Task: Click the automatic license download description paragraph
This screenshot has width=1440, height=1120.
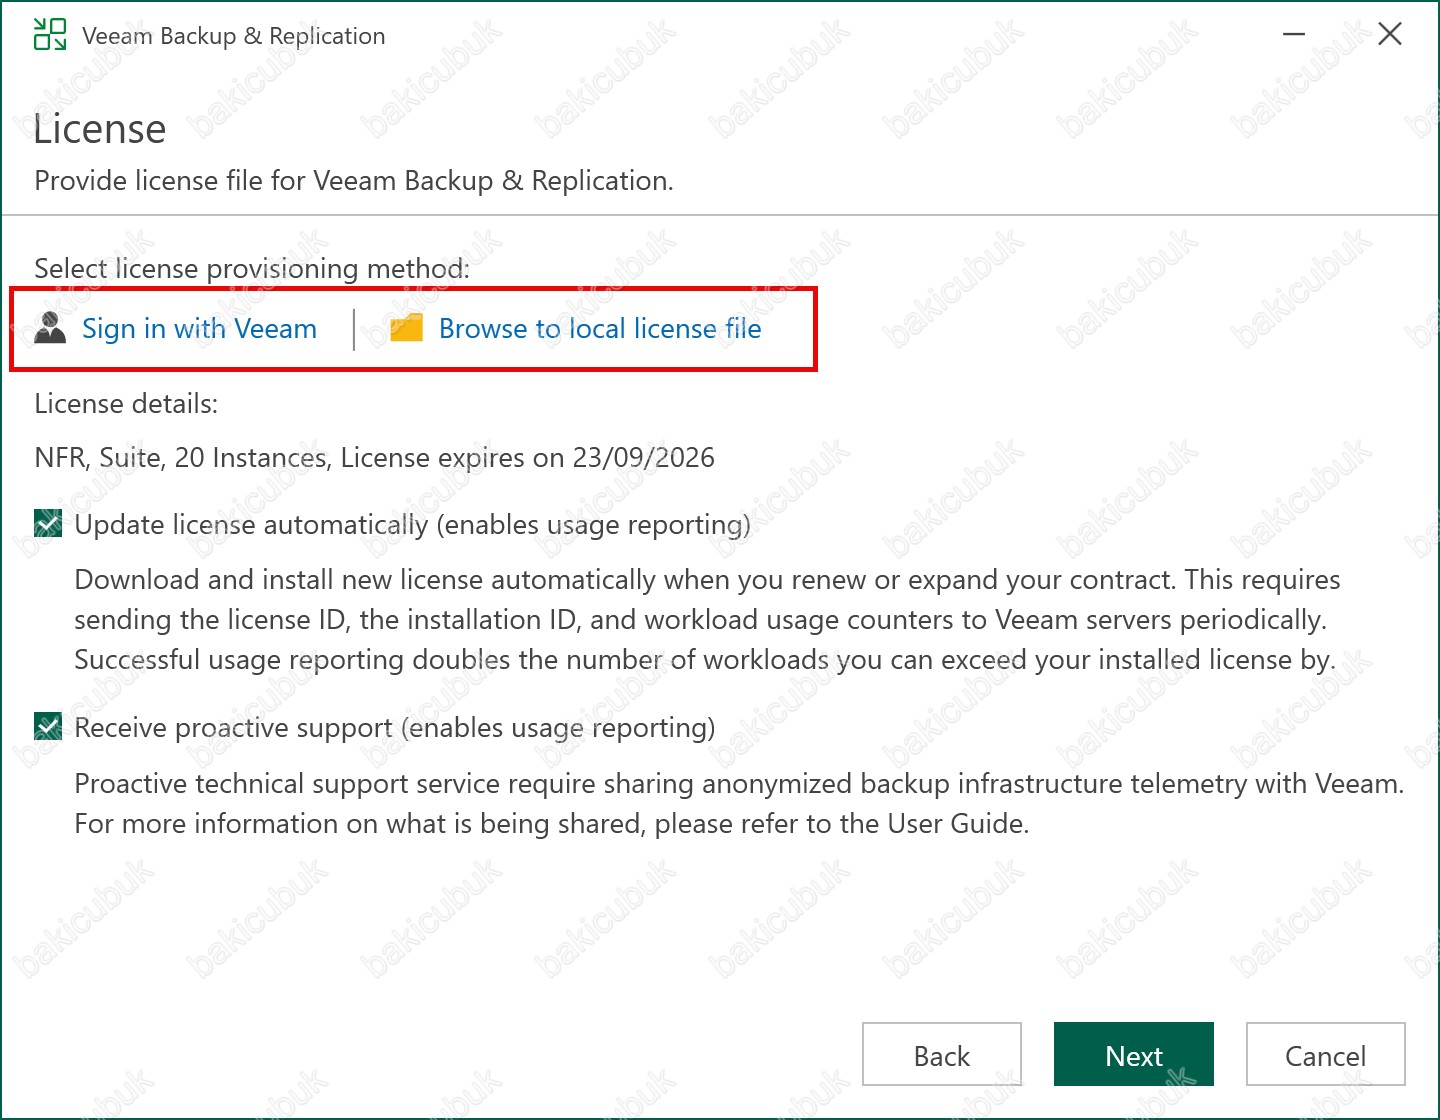Action: click(706, 620)
